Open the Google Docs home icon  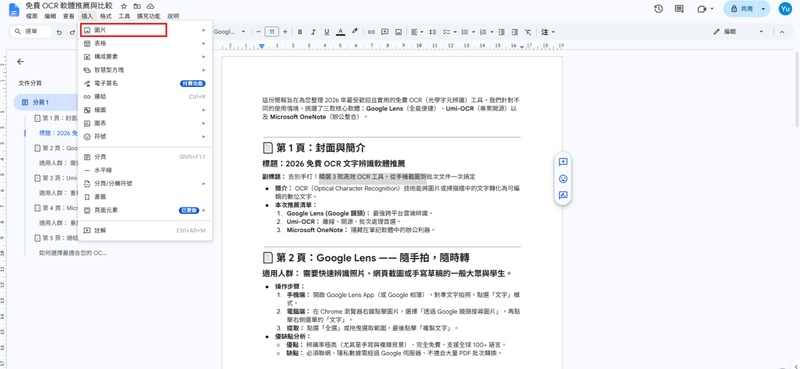(14, 9)
